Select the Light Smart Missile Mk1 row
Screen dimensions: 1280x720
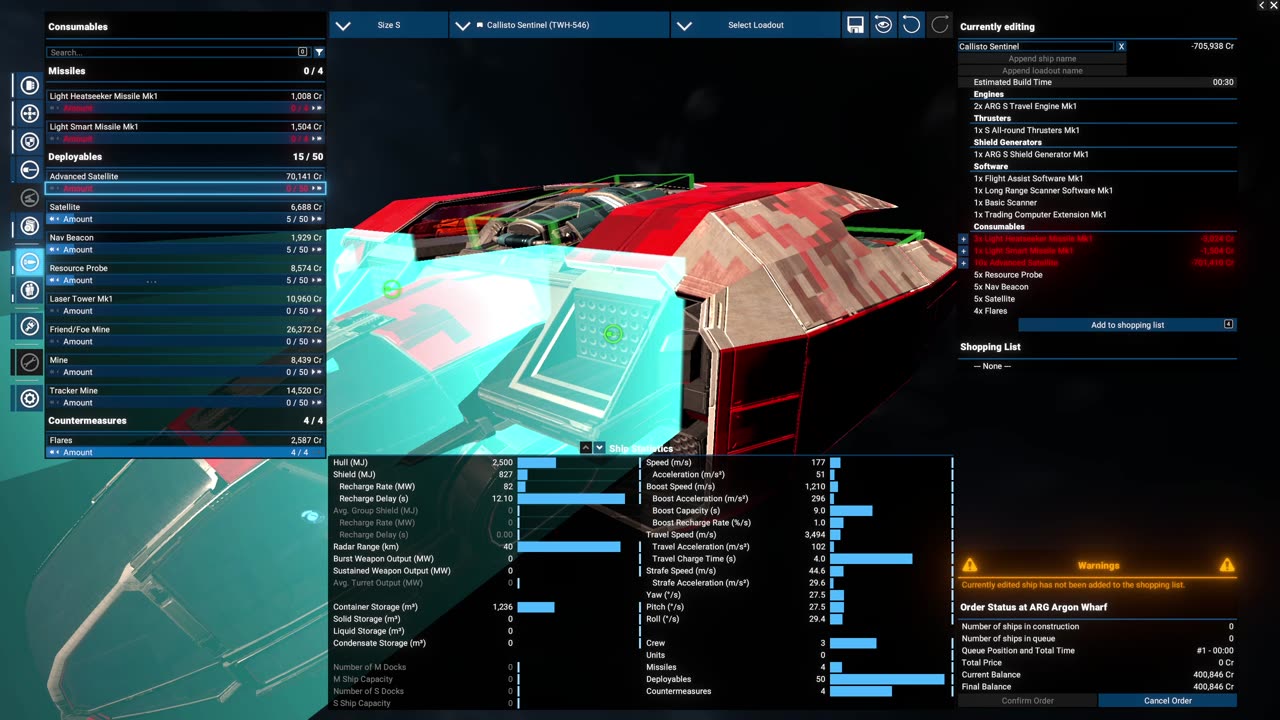185,127
